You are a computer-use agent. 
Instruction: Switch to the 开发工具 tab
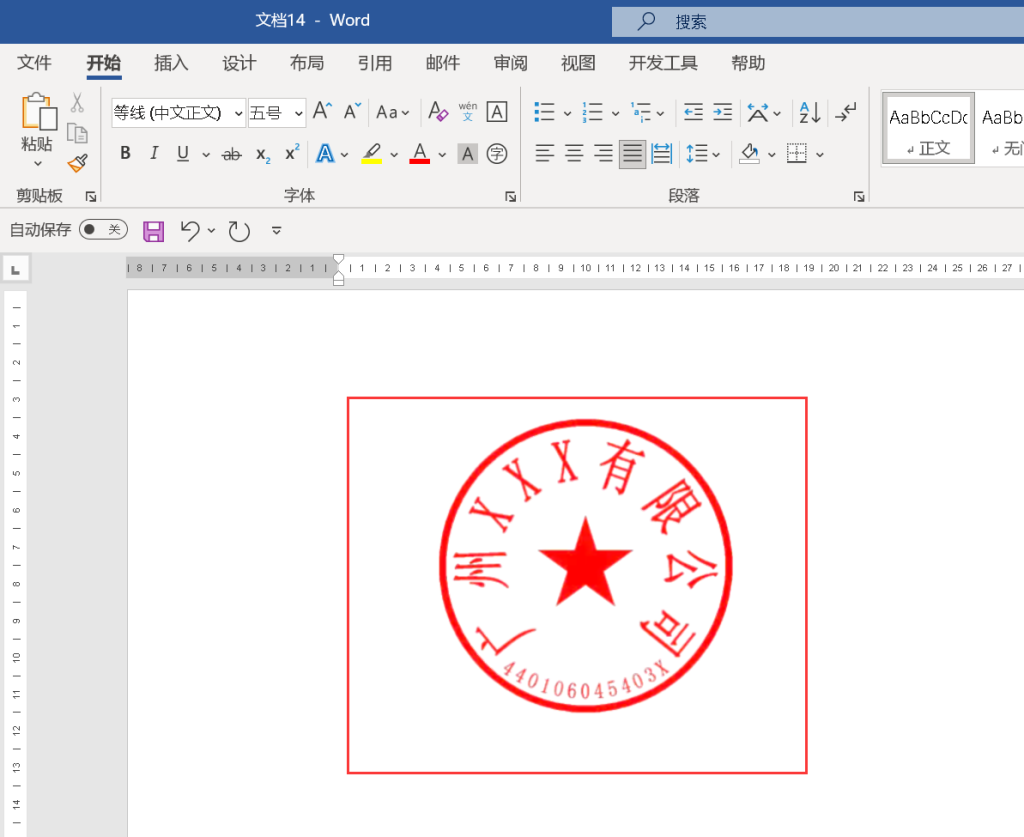(x=663, y=63)
